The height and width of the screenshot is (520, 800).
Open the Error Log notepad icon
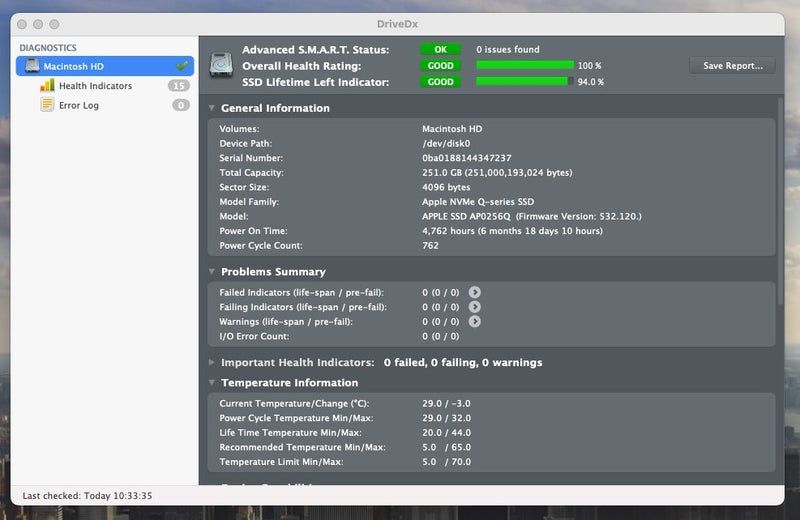[47, 105]
